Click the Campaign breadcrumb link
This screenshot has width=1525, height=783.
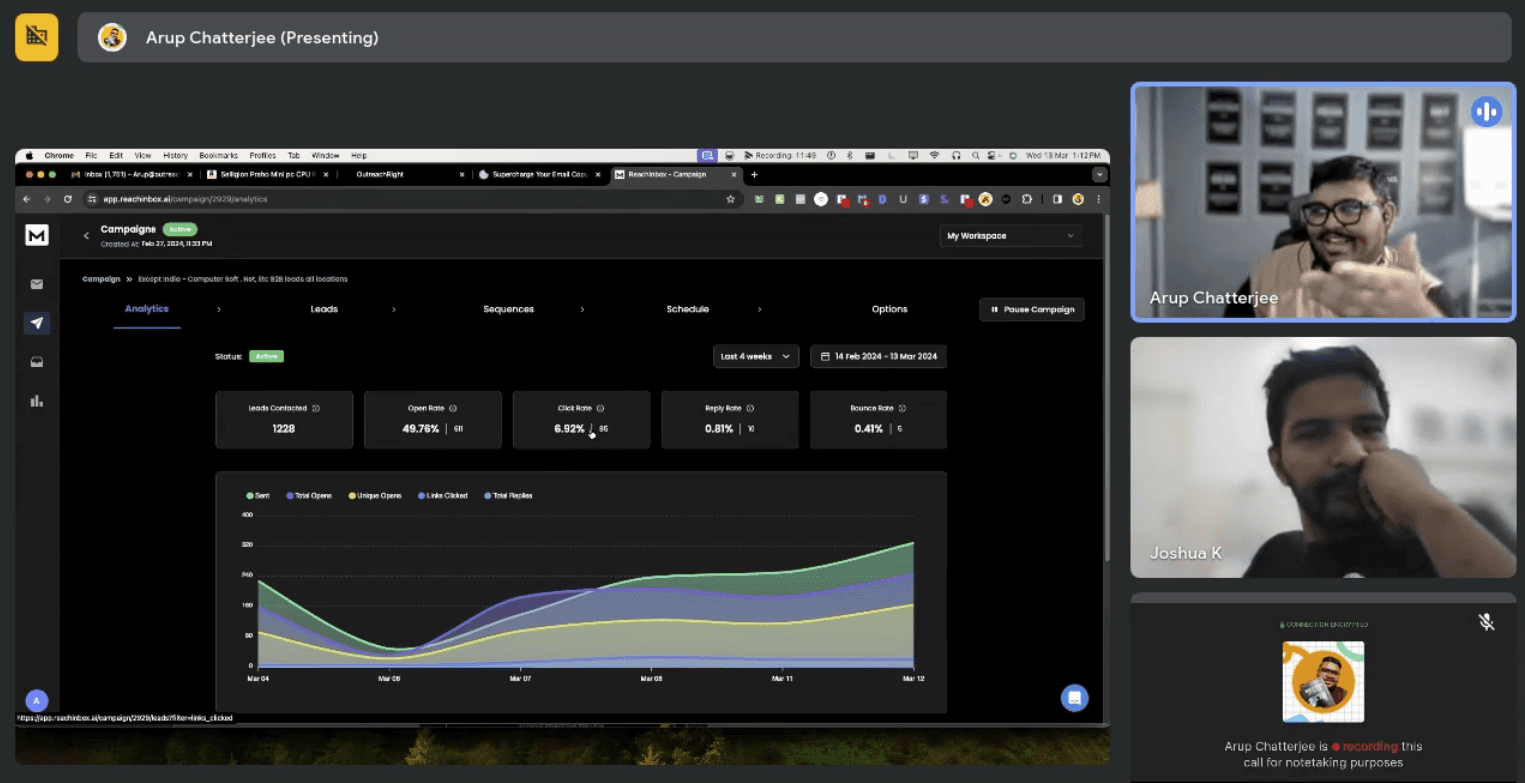click(x=101, y=279)
